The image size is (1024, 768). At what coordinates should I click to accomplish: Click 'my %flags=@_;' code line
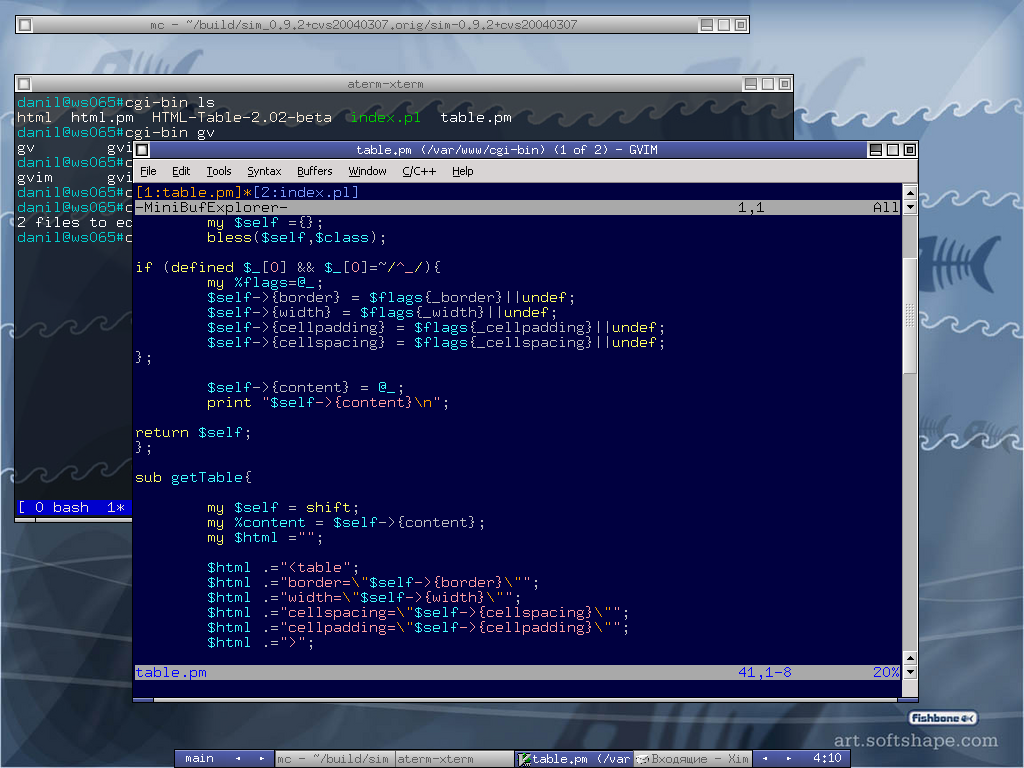click(x=264, y=283)
